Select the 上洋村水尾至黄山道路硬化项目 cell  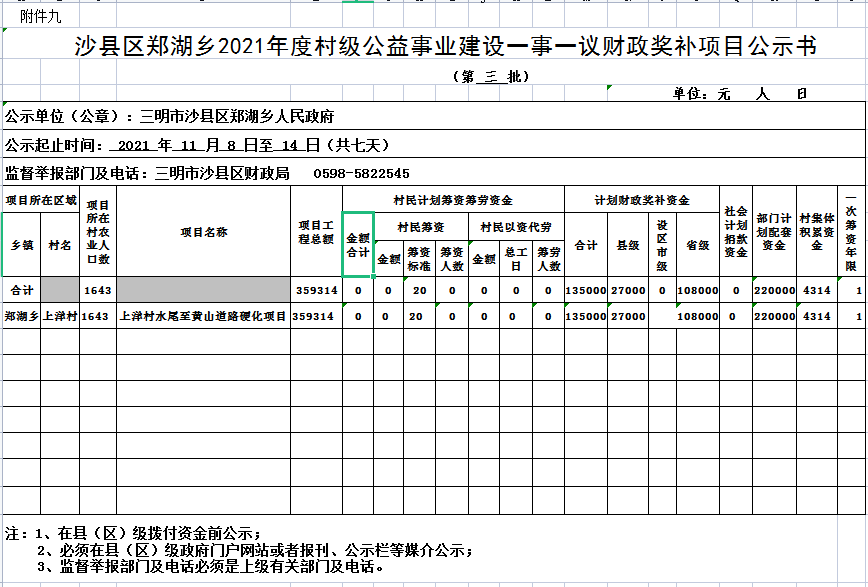tap(203, 316)
